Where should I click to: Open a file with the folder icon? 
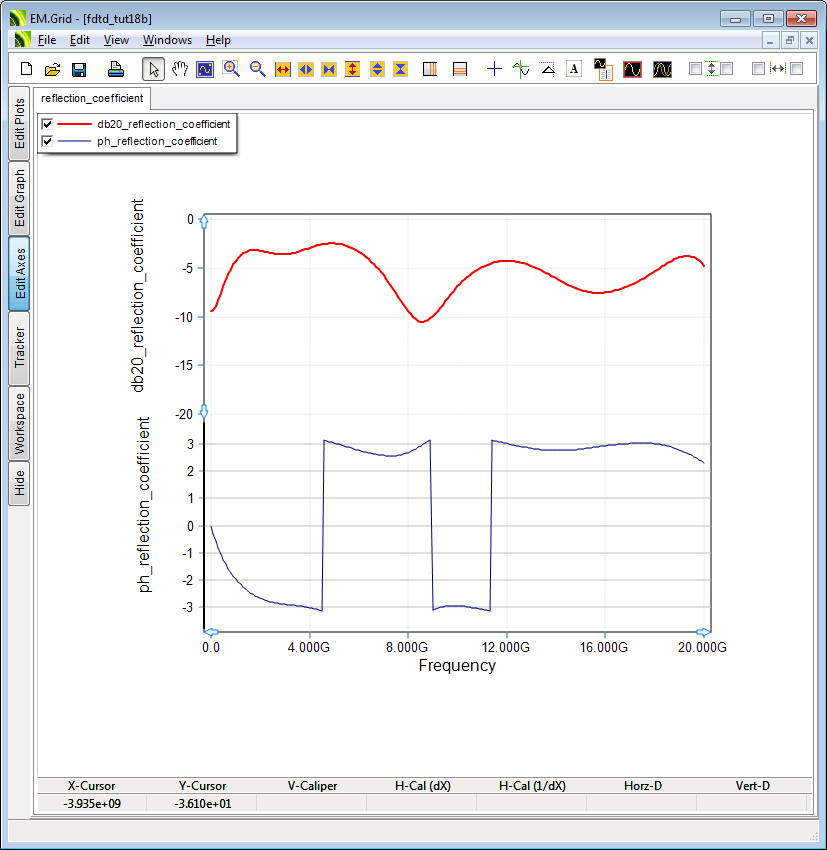[x=52, y=69]
